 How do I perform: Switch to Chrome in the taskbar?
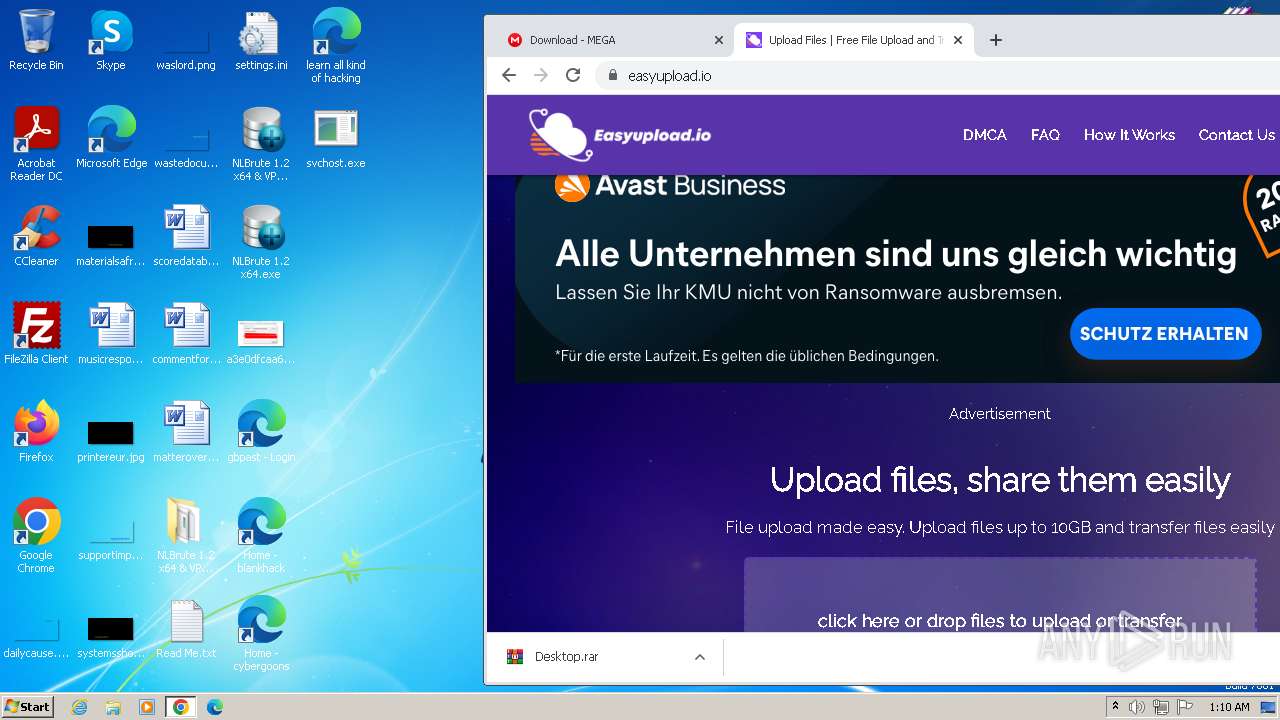tap(181, 707)
